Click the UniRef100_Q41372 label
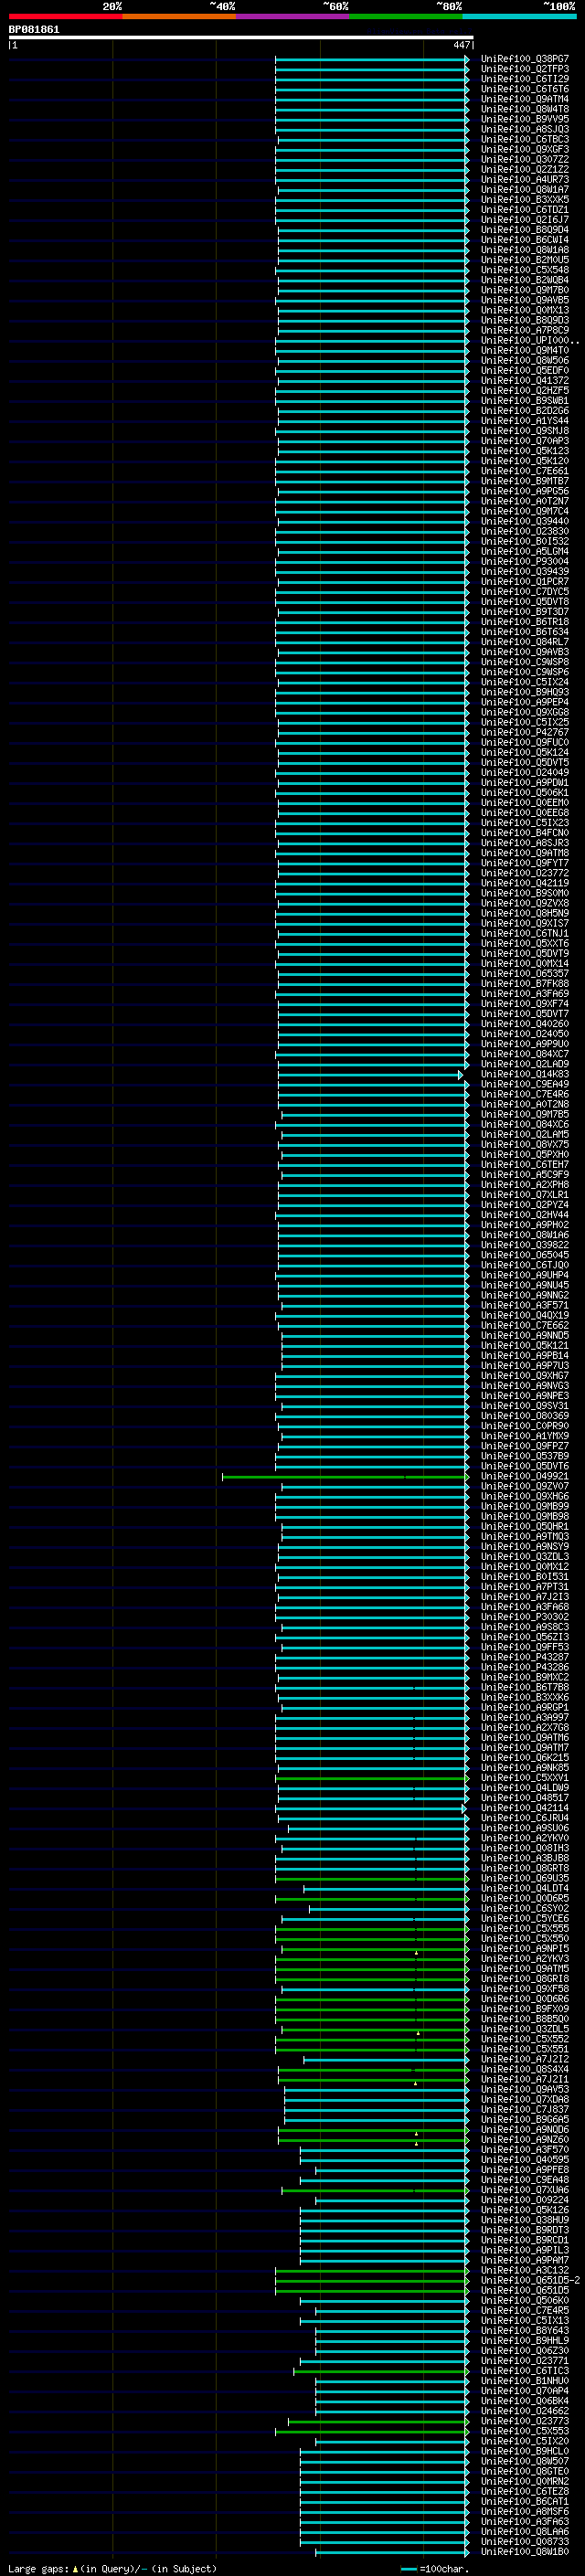Screen dimensions: 585x2576 tap(525, 380)
